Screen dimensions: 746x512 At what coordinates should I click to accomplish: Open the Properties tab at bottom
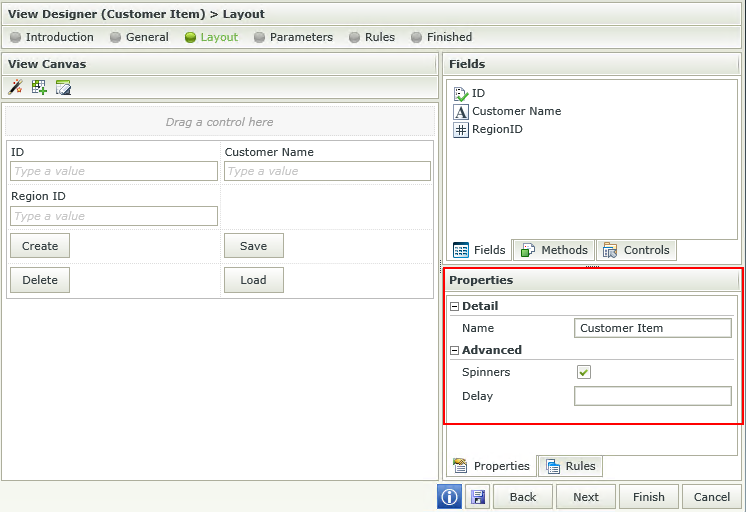pos(491,466)
